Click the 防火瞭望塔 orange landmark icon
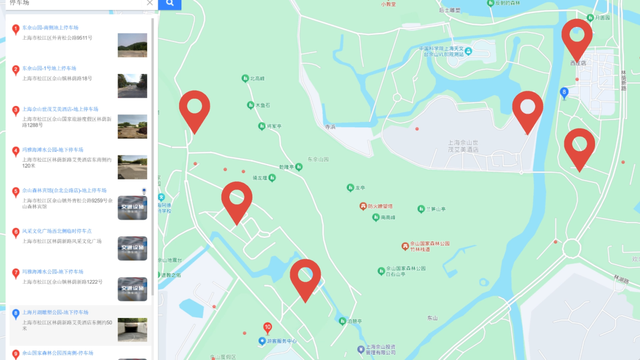This screenshot has height=360, width=640. click(x=363, y=206)
